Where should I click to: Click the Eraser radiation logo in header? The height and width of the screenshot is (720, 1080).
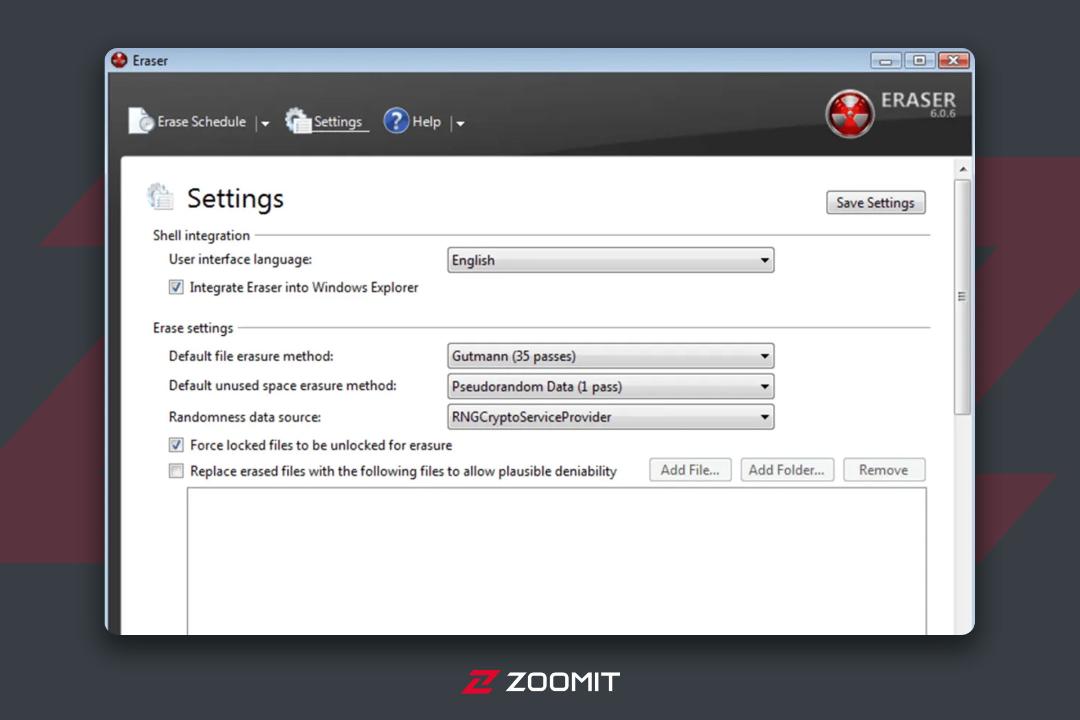[850, 114]
